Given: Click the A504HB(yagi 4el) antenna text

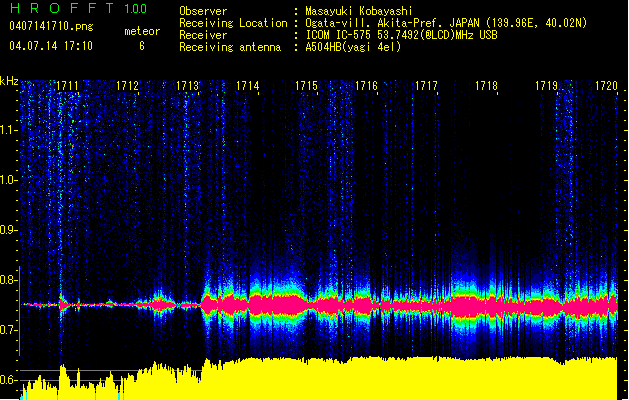Looking at the screenshot, I should click(x=353, y=47).
